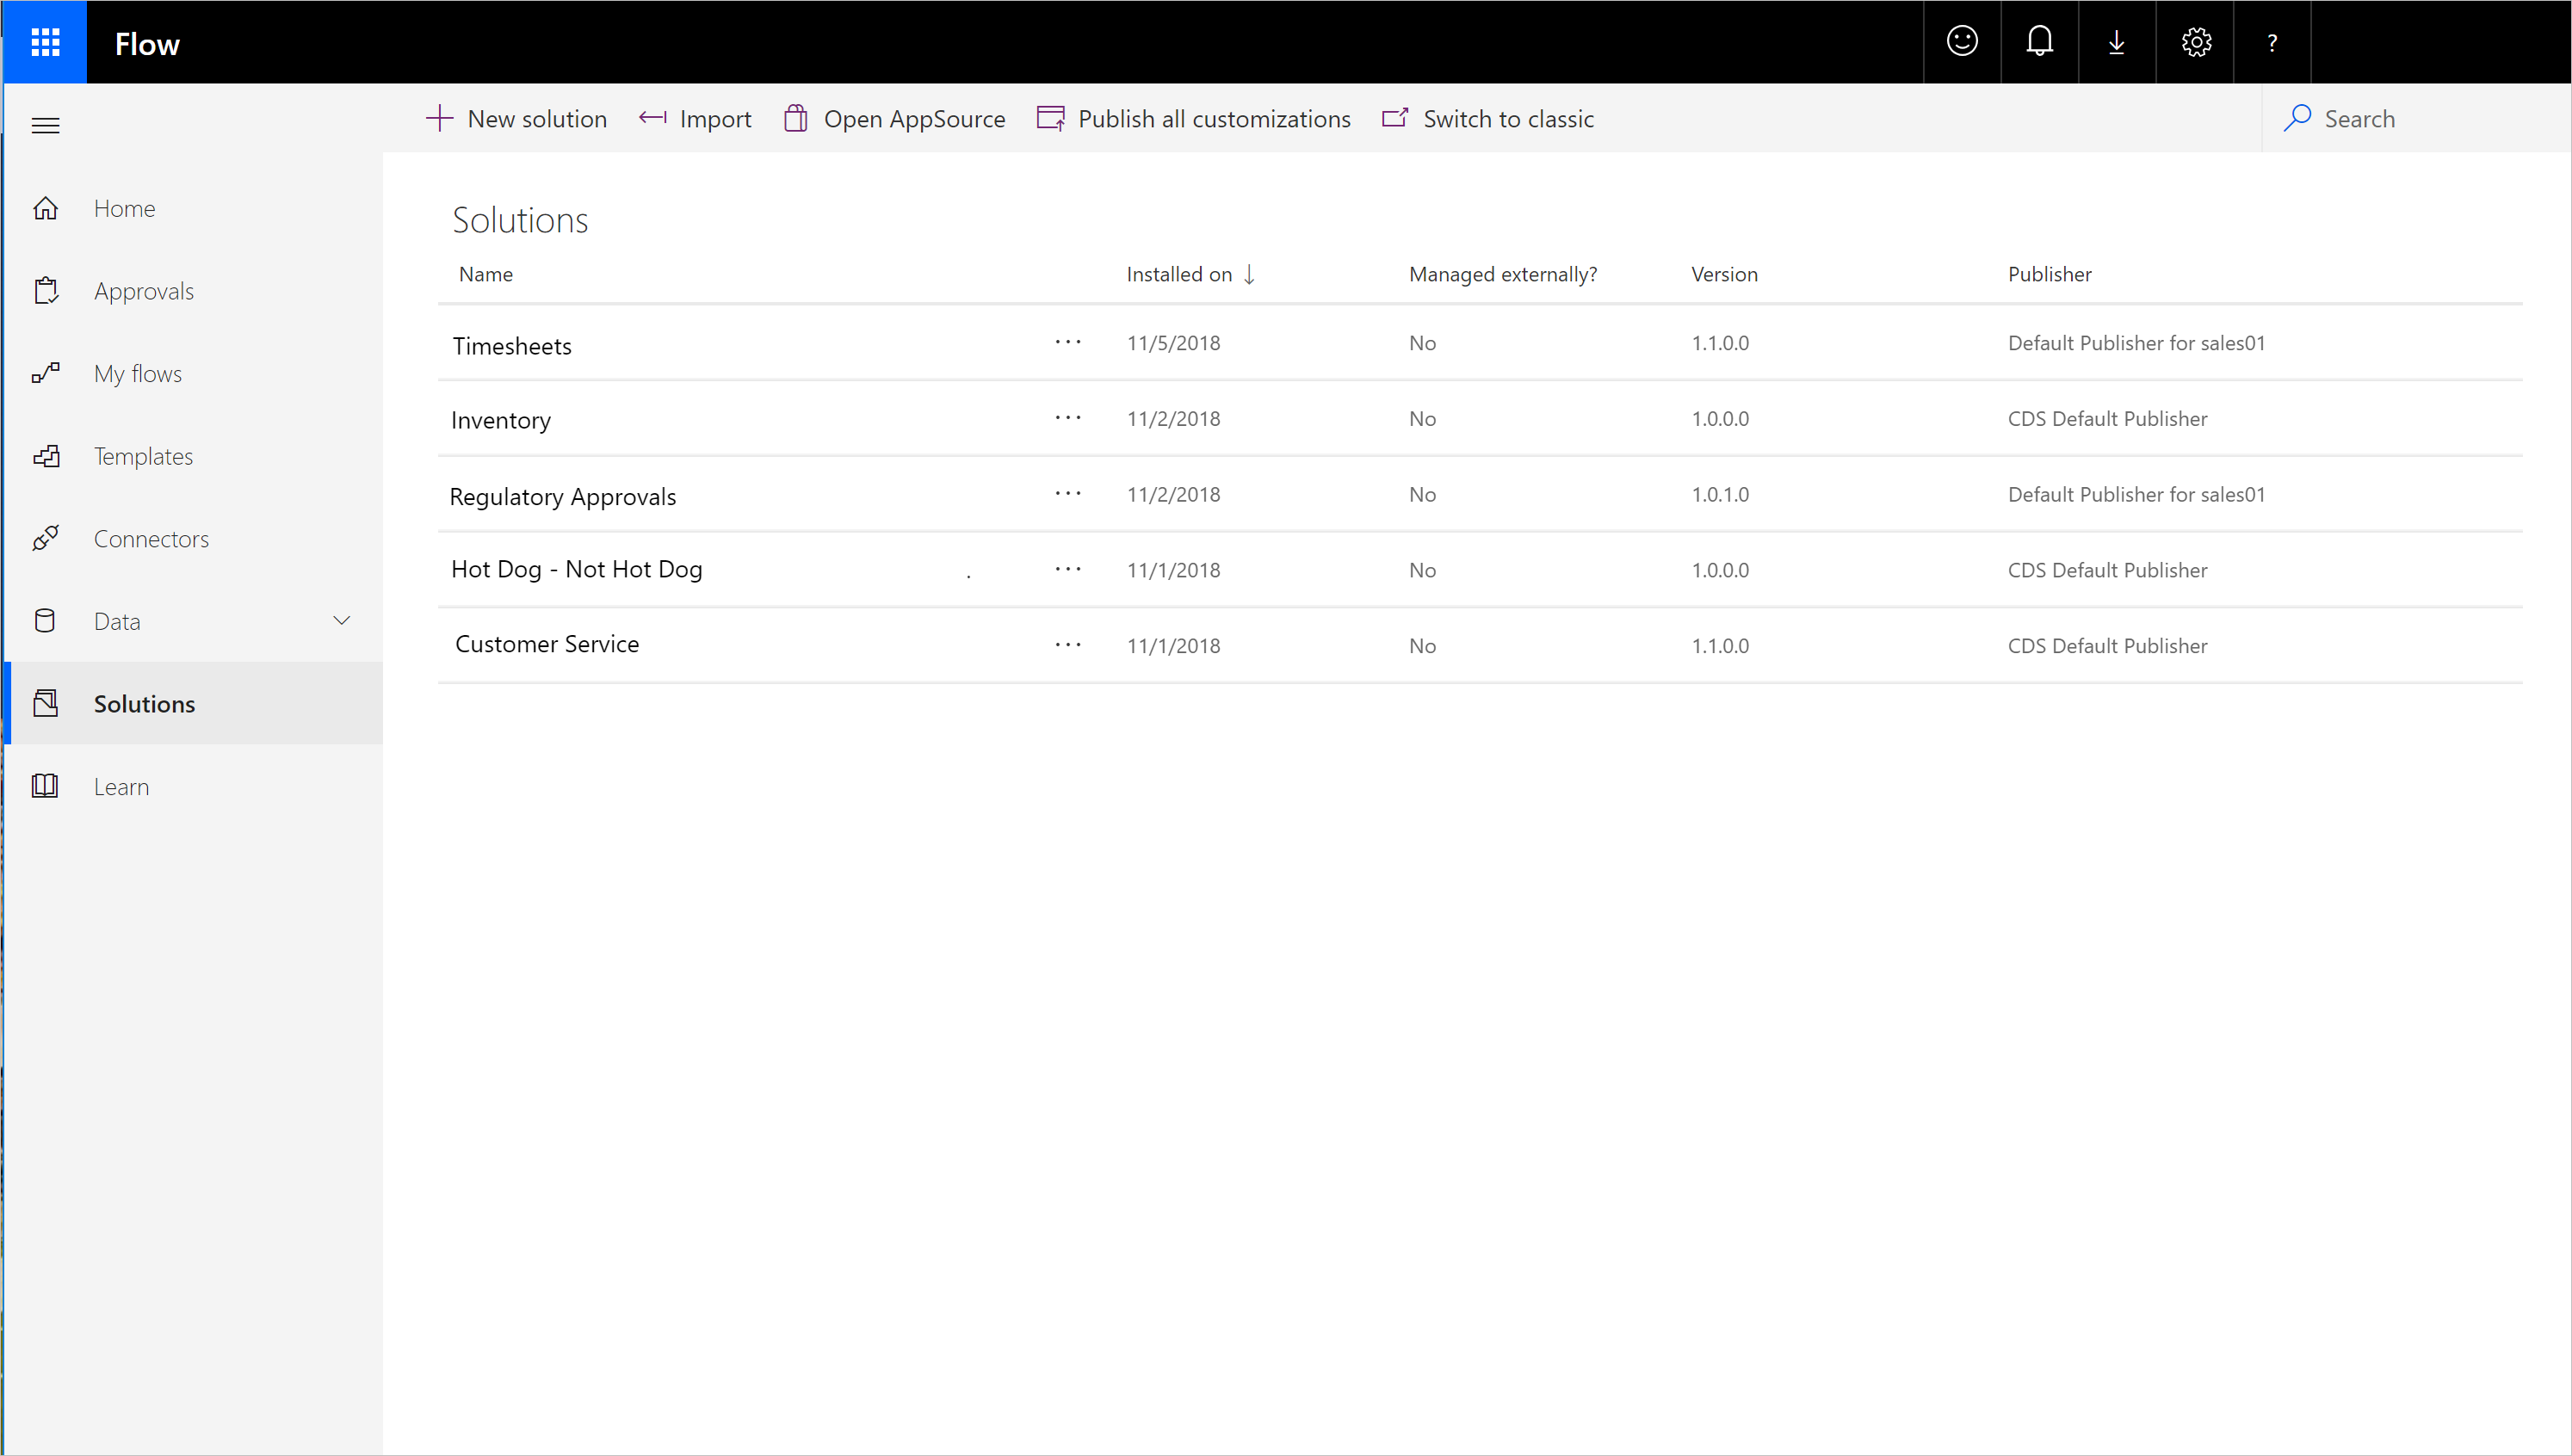Navigate to Approvals page
Viewport: 2572px width, 1456px height.
(x=143, y=291)
